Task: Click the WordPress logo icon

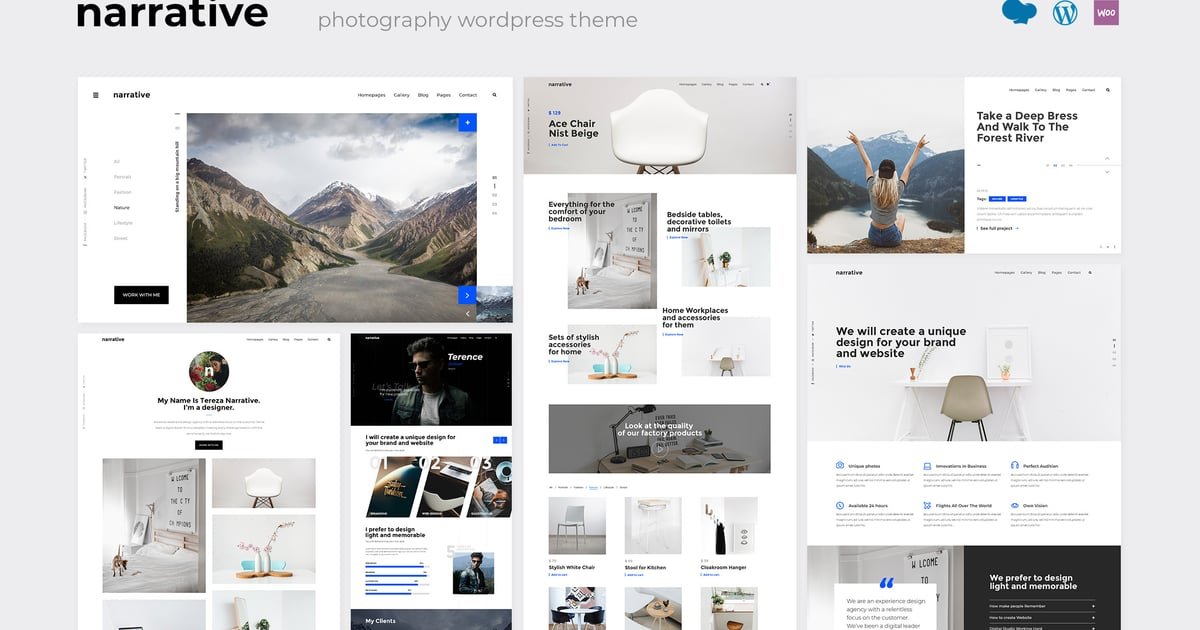Action: tap(1065, 13)
